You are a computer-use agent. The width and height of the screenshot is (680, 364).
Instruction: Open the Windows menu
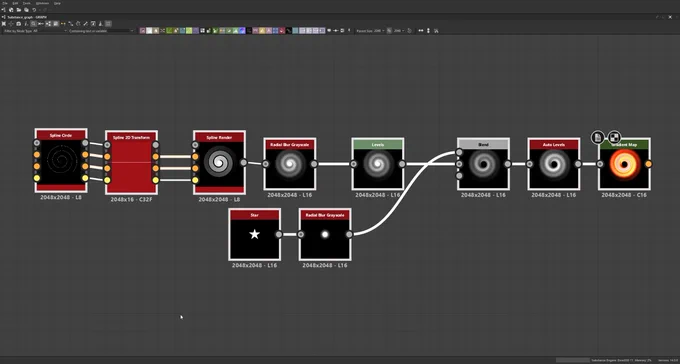(x=42, y=3)
